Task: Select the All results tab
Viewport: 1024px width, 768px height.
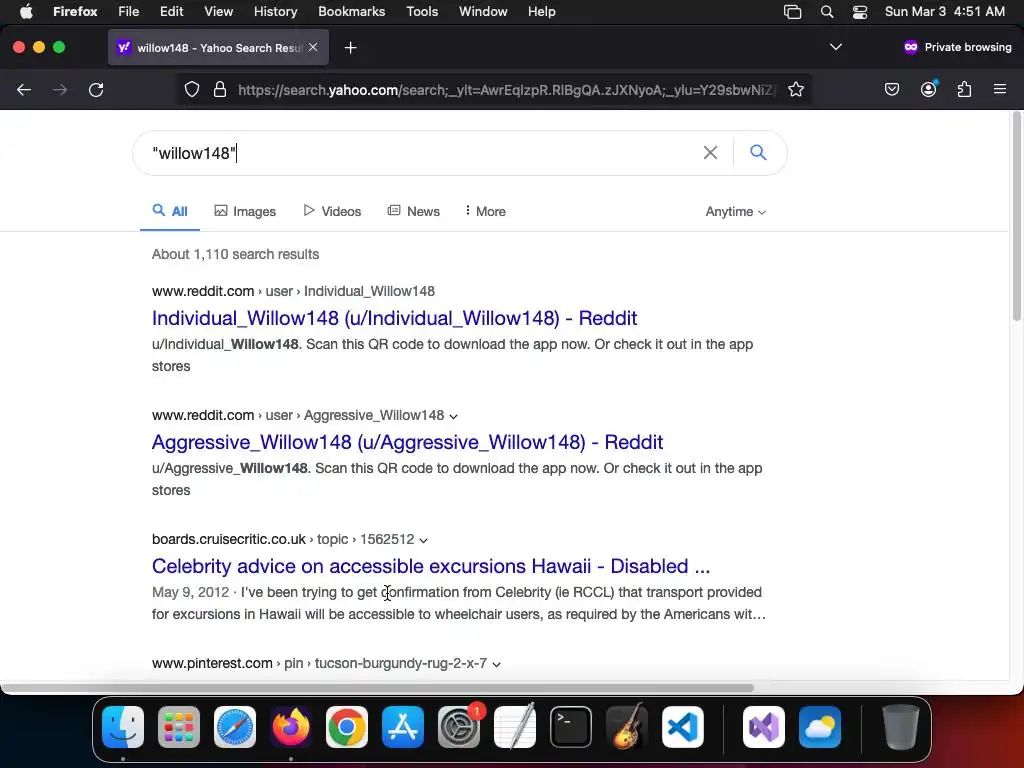Action: [170, 212]
